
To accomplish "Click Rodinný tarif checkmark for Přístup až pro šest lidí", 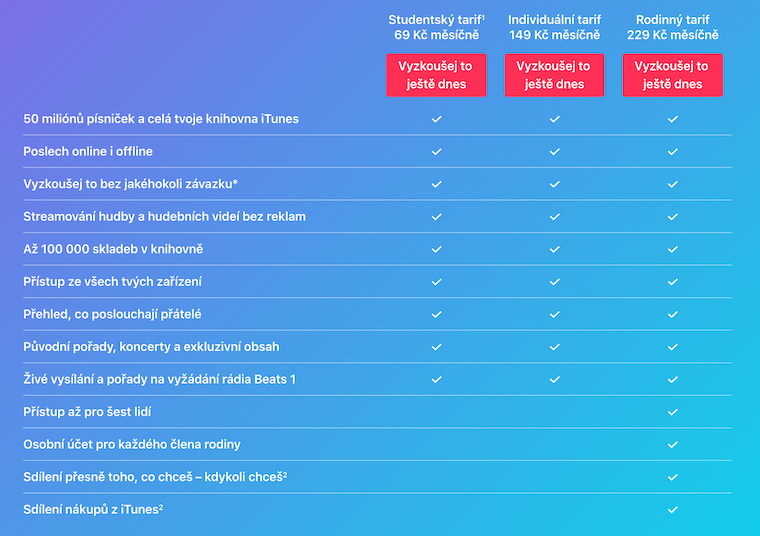I will pyautogui.click(x=672, y=412).
